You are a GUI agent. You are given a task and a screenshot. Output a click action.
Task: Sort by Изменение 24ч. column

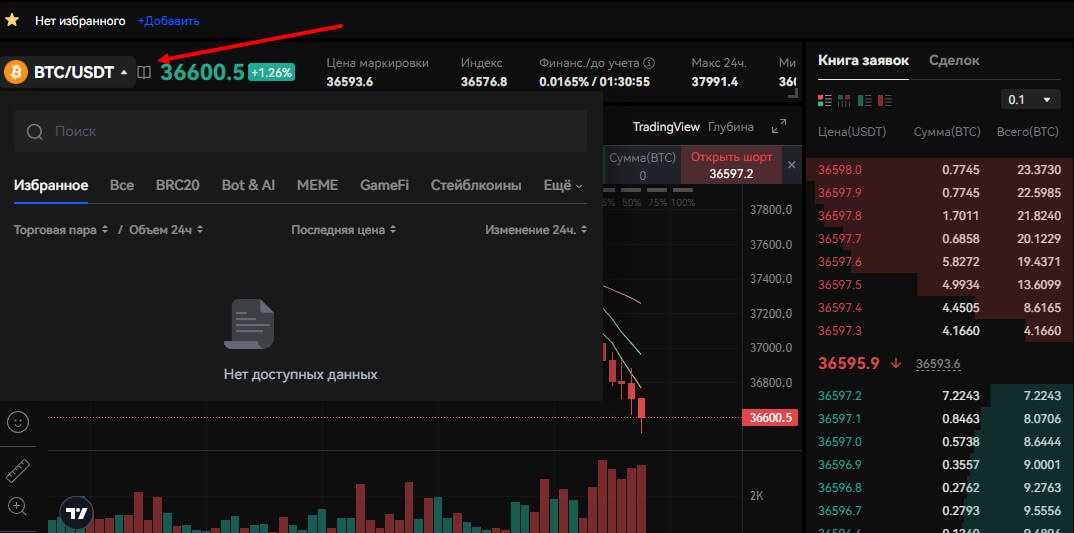click(535, 230)
